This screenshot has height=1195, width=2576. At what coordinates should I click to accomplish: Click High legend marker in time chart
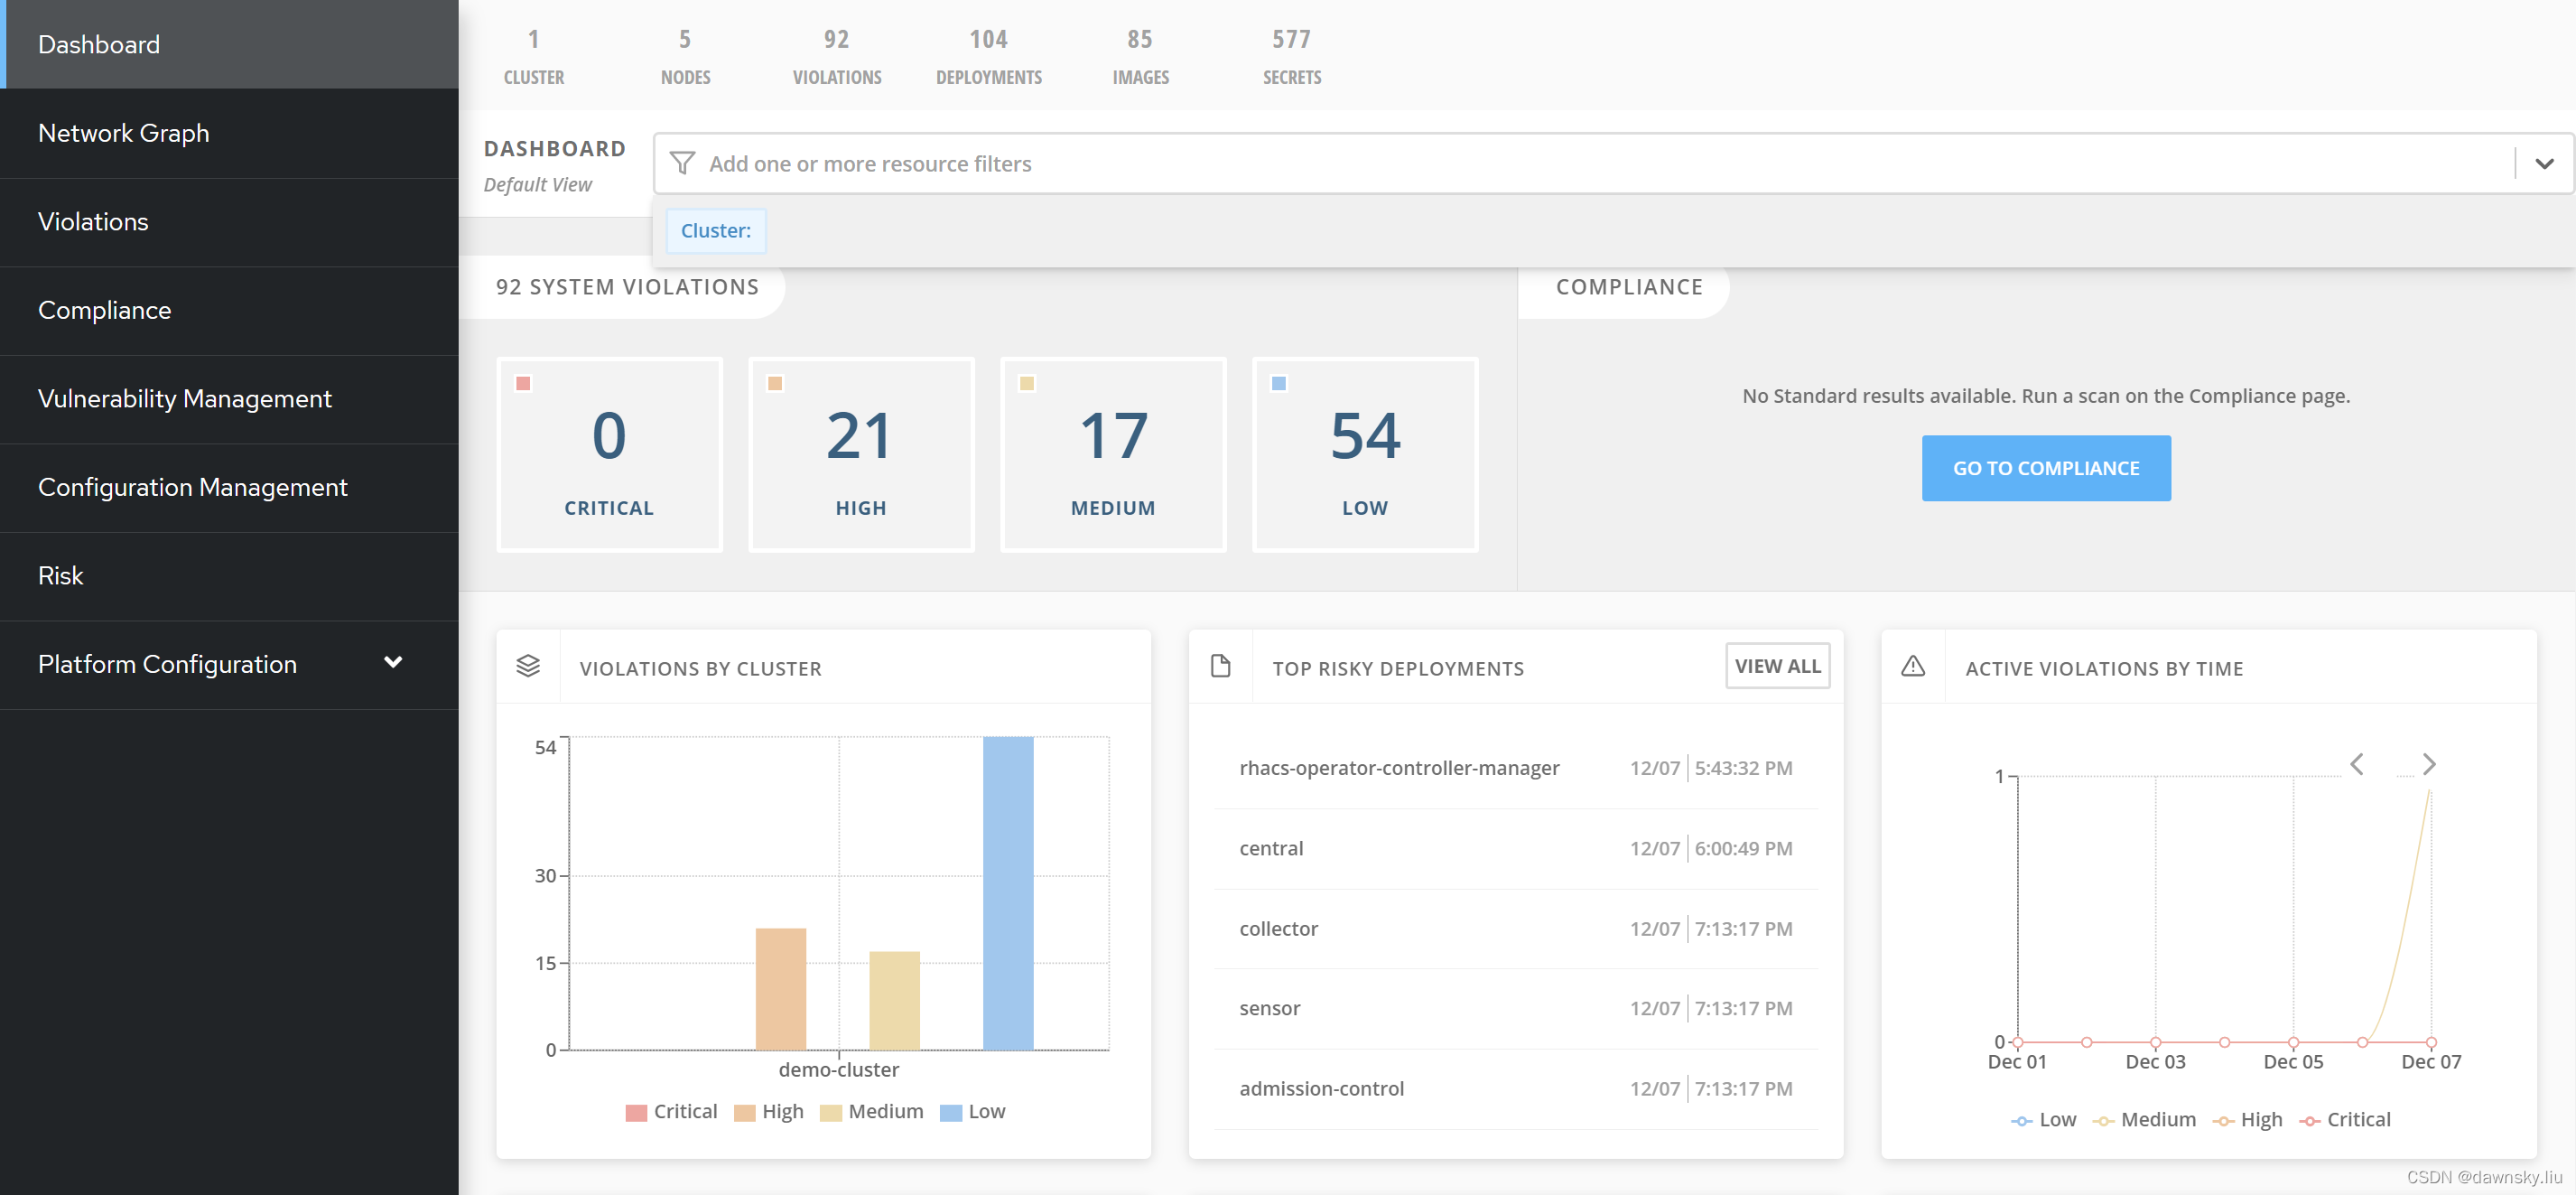[x=2224, y=1120]
